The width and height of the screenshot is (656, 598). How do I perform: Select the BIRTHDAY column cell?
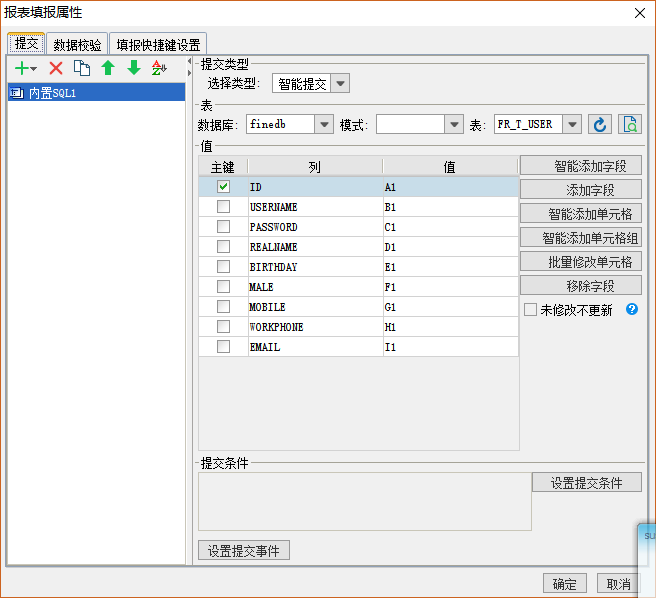(x=315, y=267)
